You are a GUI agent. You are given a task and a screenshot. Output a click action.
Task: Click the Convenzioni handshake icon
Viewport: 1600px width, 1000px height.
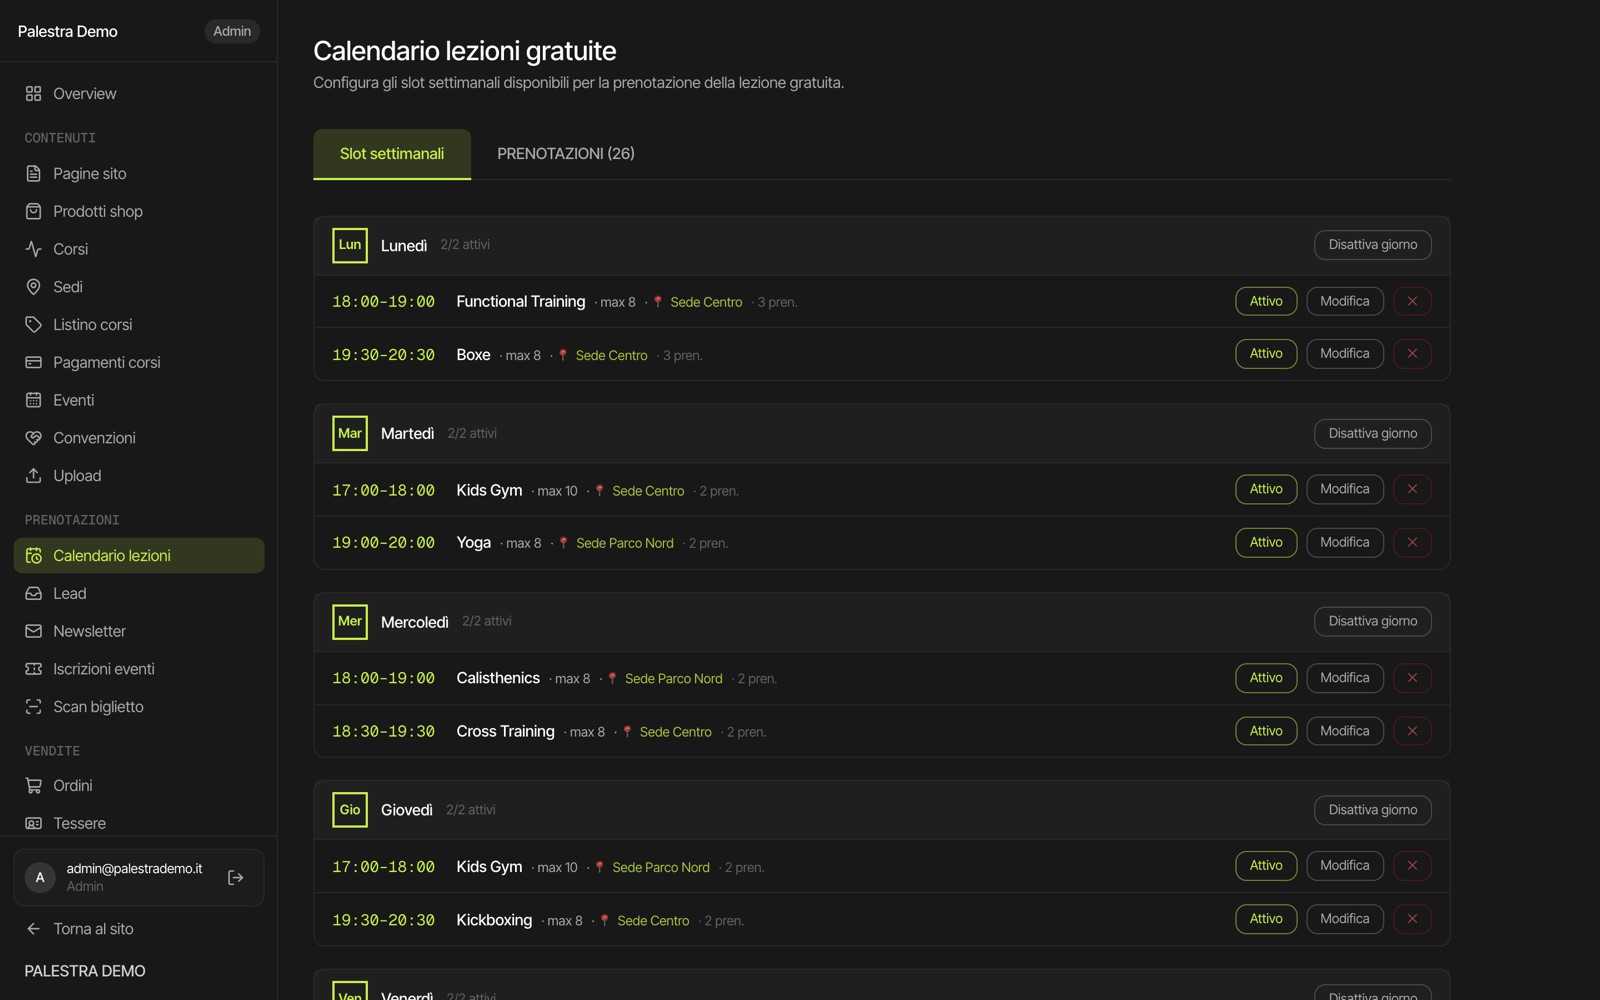(33, 438)
